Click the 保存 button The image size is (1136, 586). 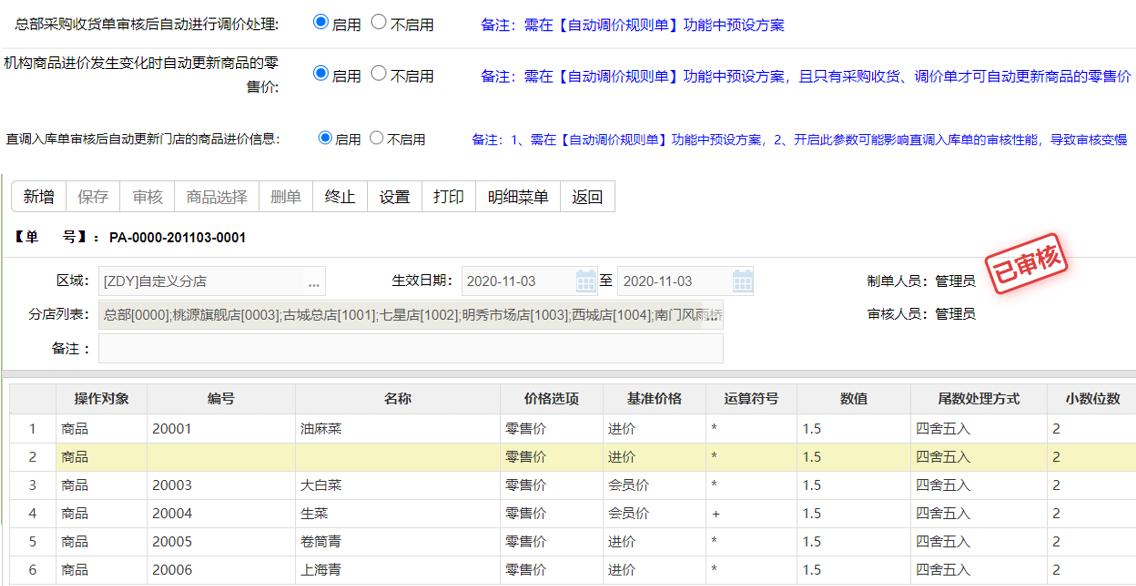tap(93, 196)
